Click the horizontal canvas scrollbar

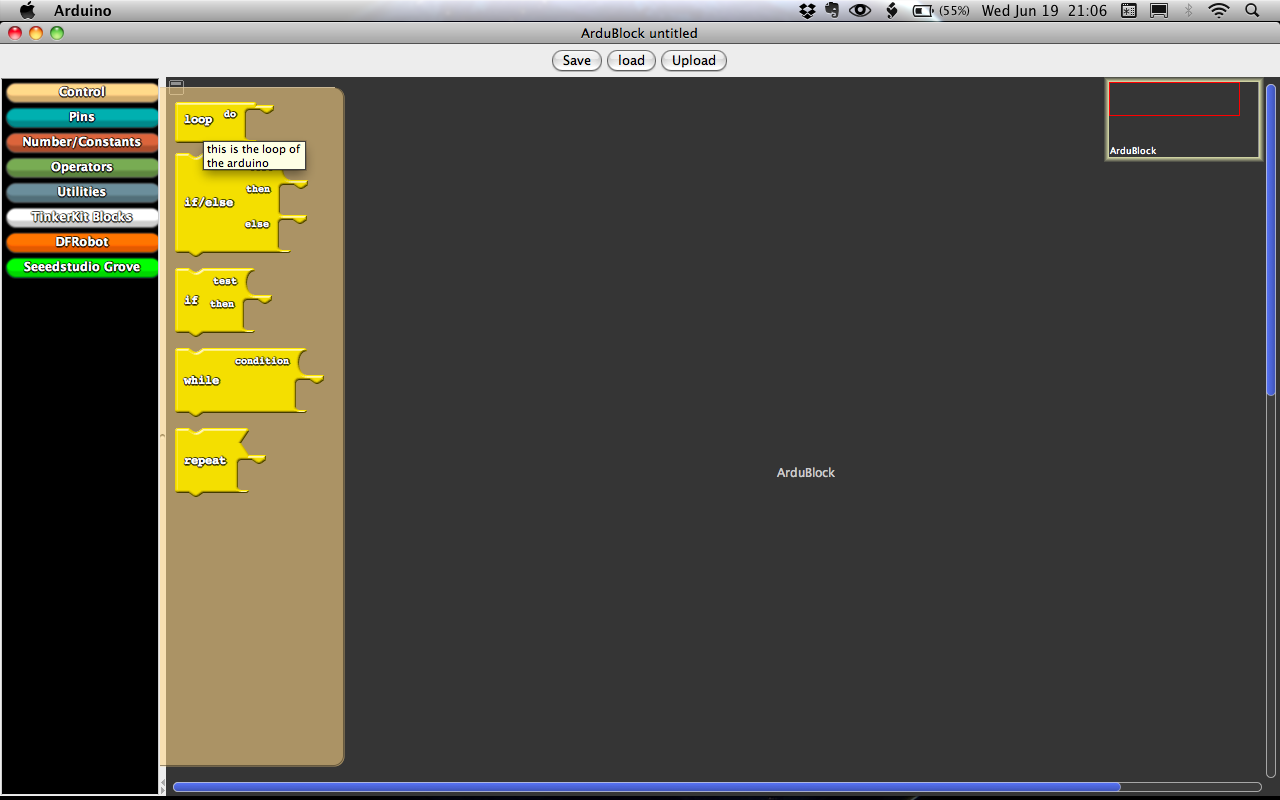(x=646, y=787)
